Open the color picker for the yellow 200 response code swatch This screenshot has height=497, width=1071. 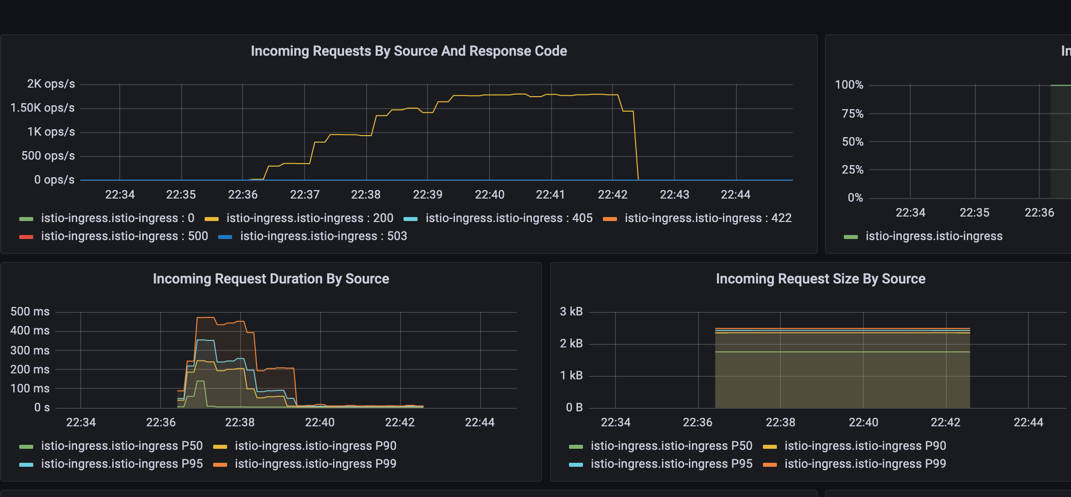212,219
